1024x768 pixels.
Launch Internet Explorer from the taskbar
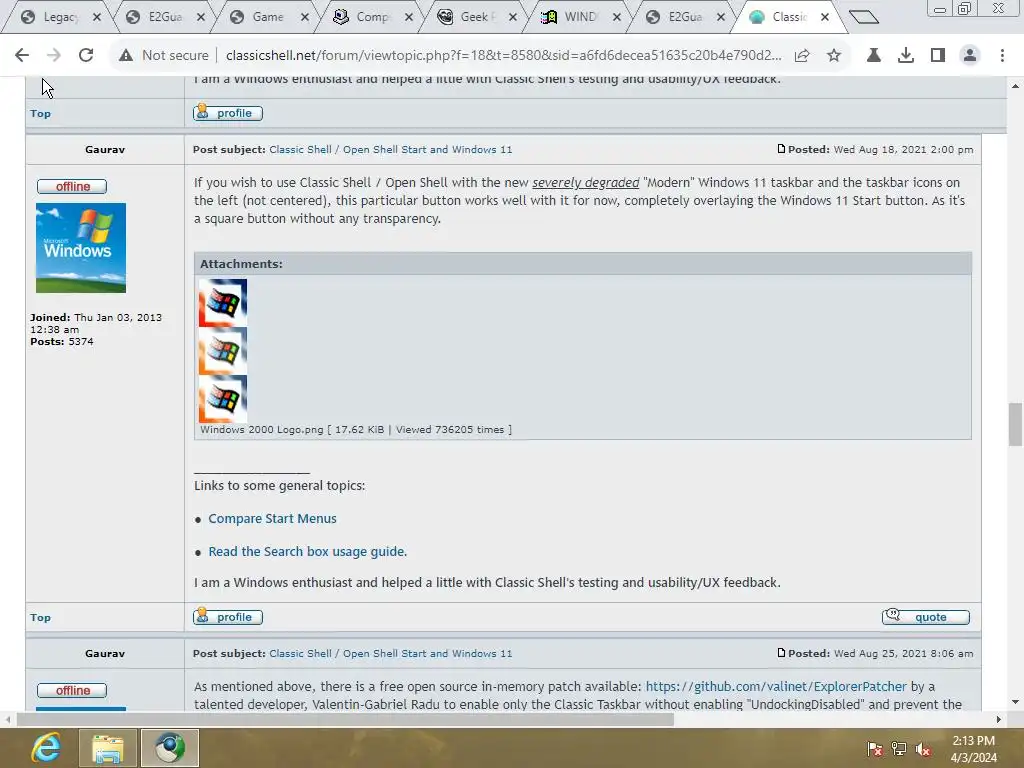click(46, 748)
